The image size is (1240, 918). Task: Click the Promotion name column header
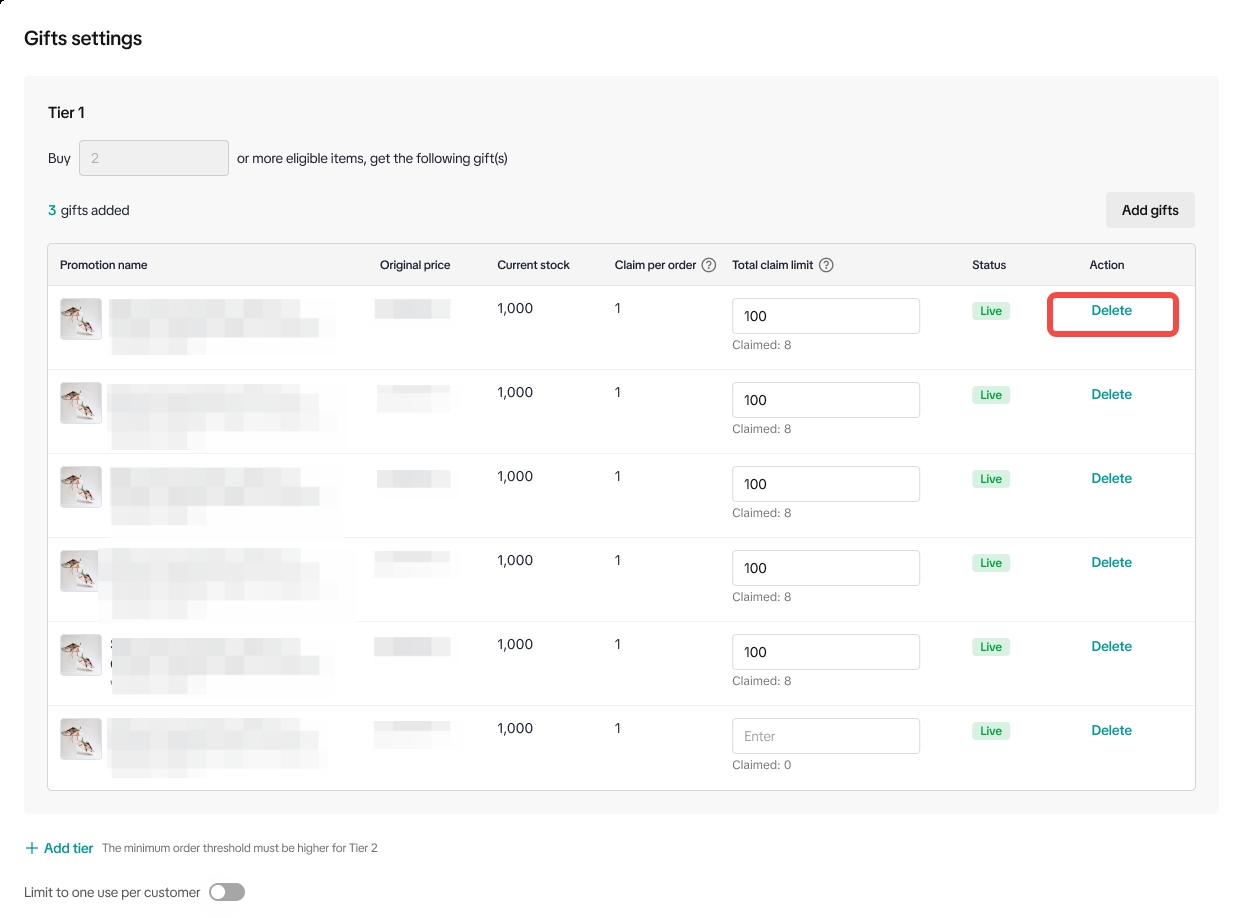tap(103, 265)
